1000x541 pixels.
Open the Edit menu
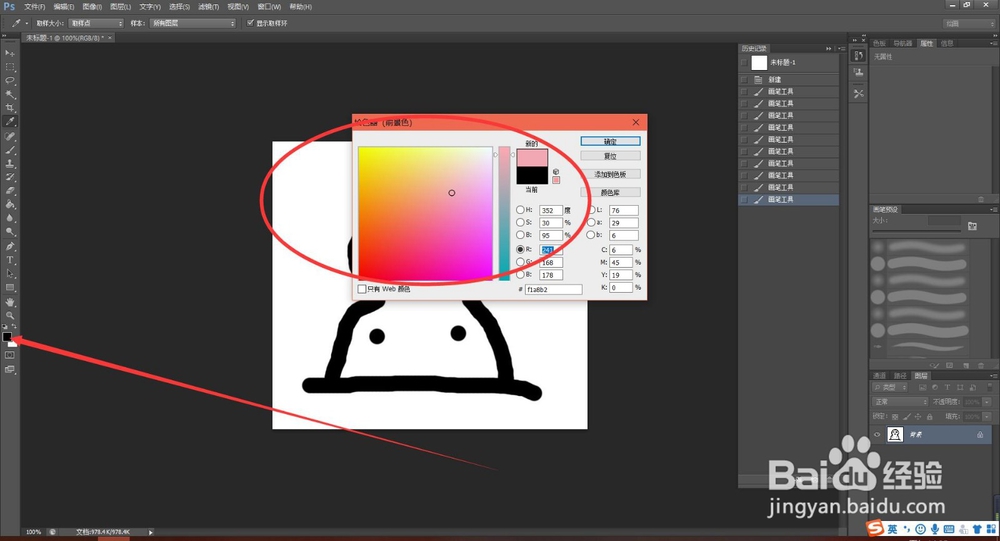[63, 7]
